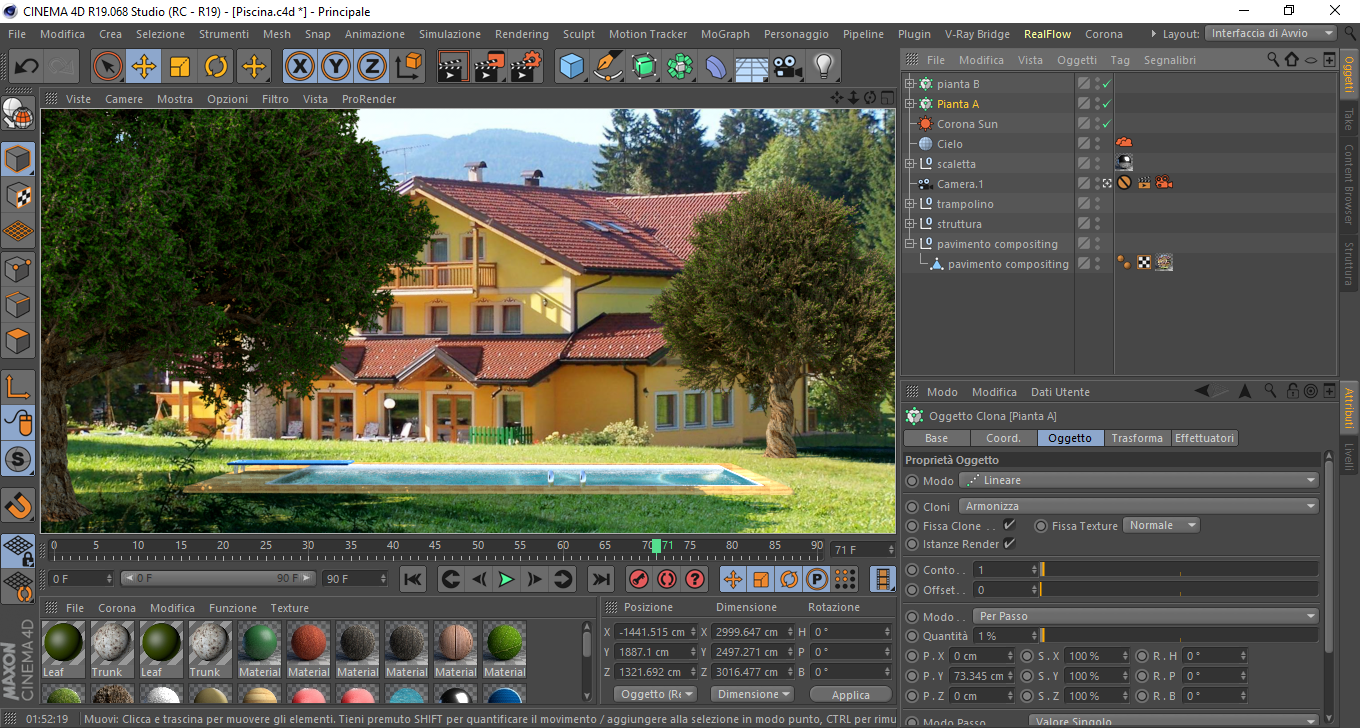This screenshot has height=728, width=1360.
Task: Toggle the Y axis lock
Action: (336, 67)
